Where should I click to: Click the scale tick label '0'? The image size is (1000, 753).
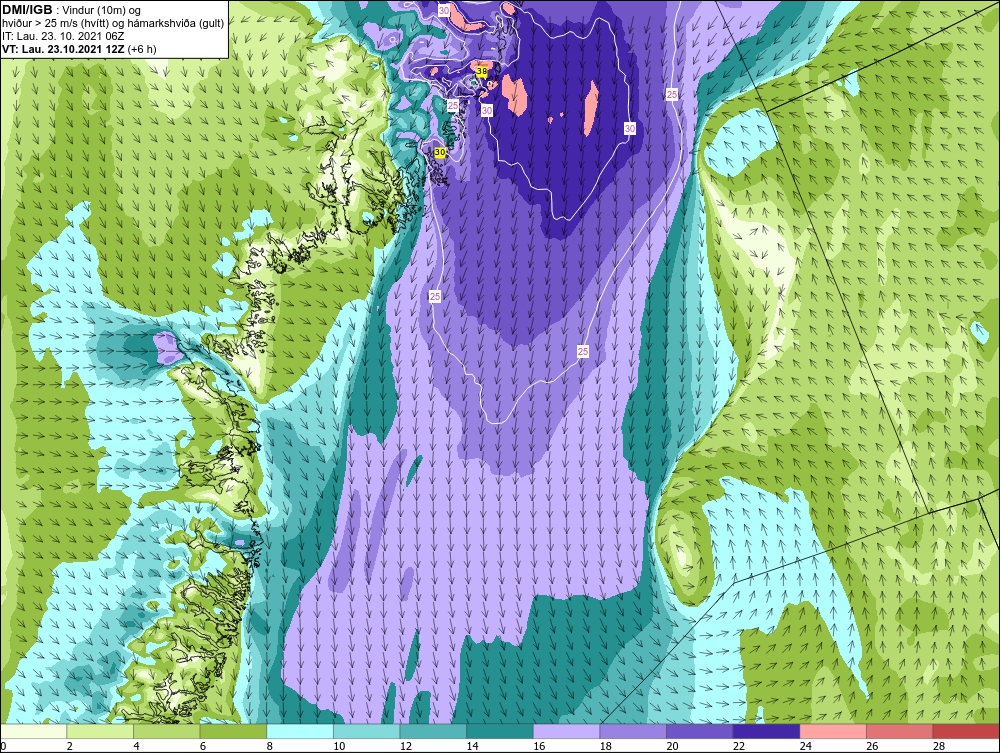coord(3,746)
